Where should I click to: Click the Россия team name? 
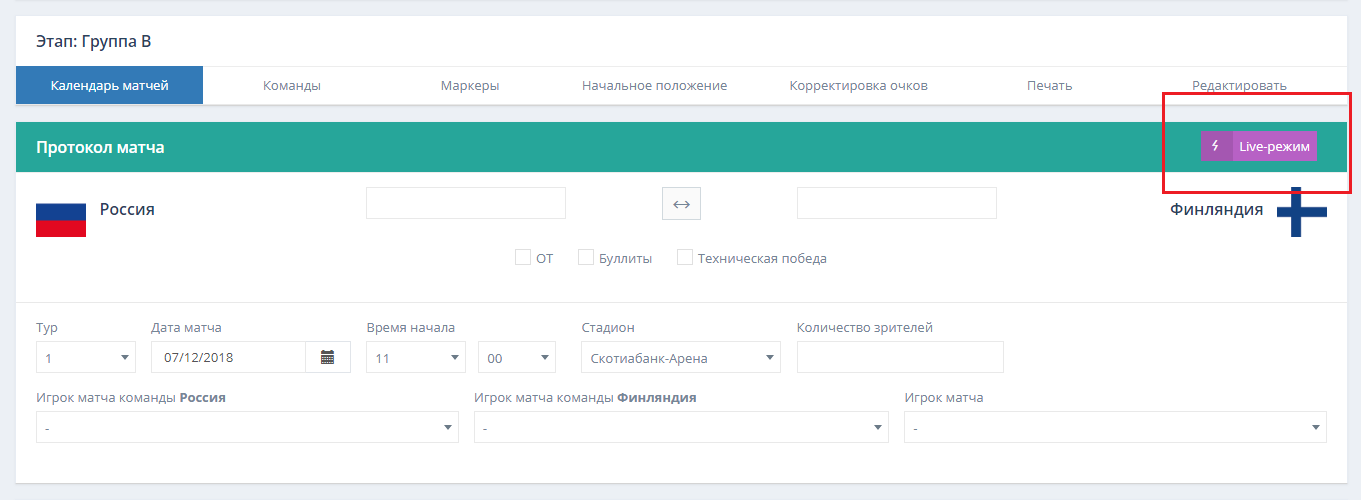[x=127, y=210]
